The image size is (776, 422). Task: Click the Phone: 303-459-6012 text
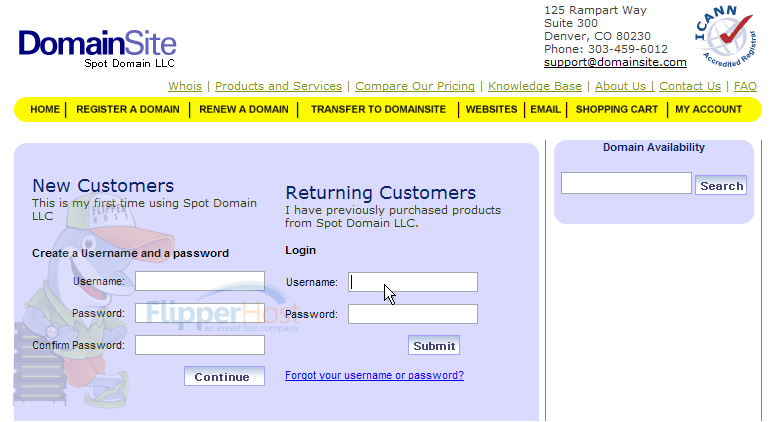coord(606,49)
